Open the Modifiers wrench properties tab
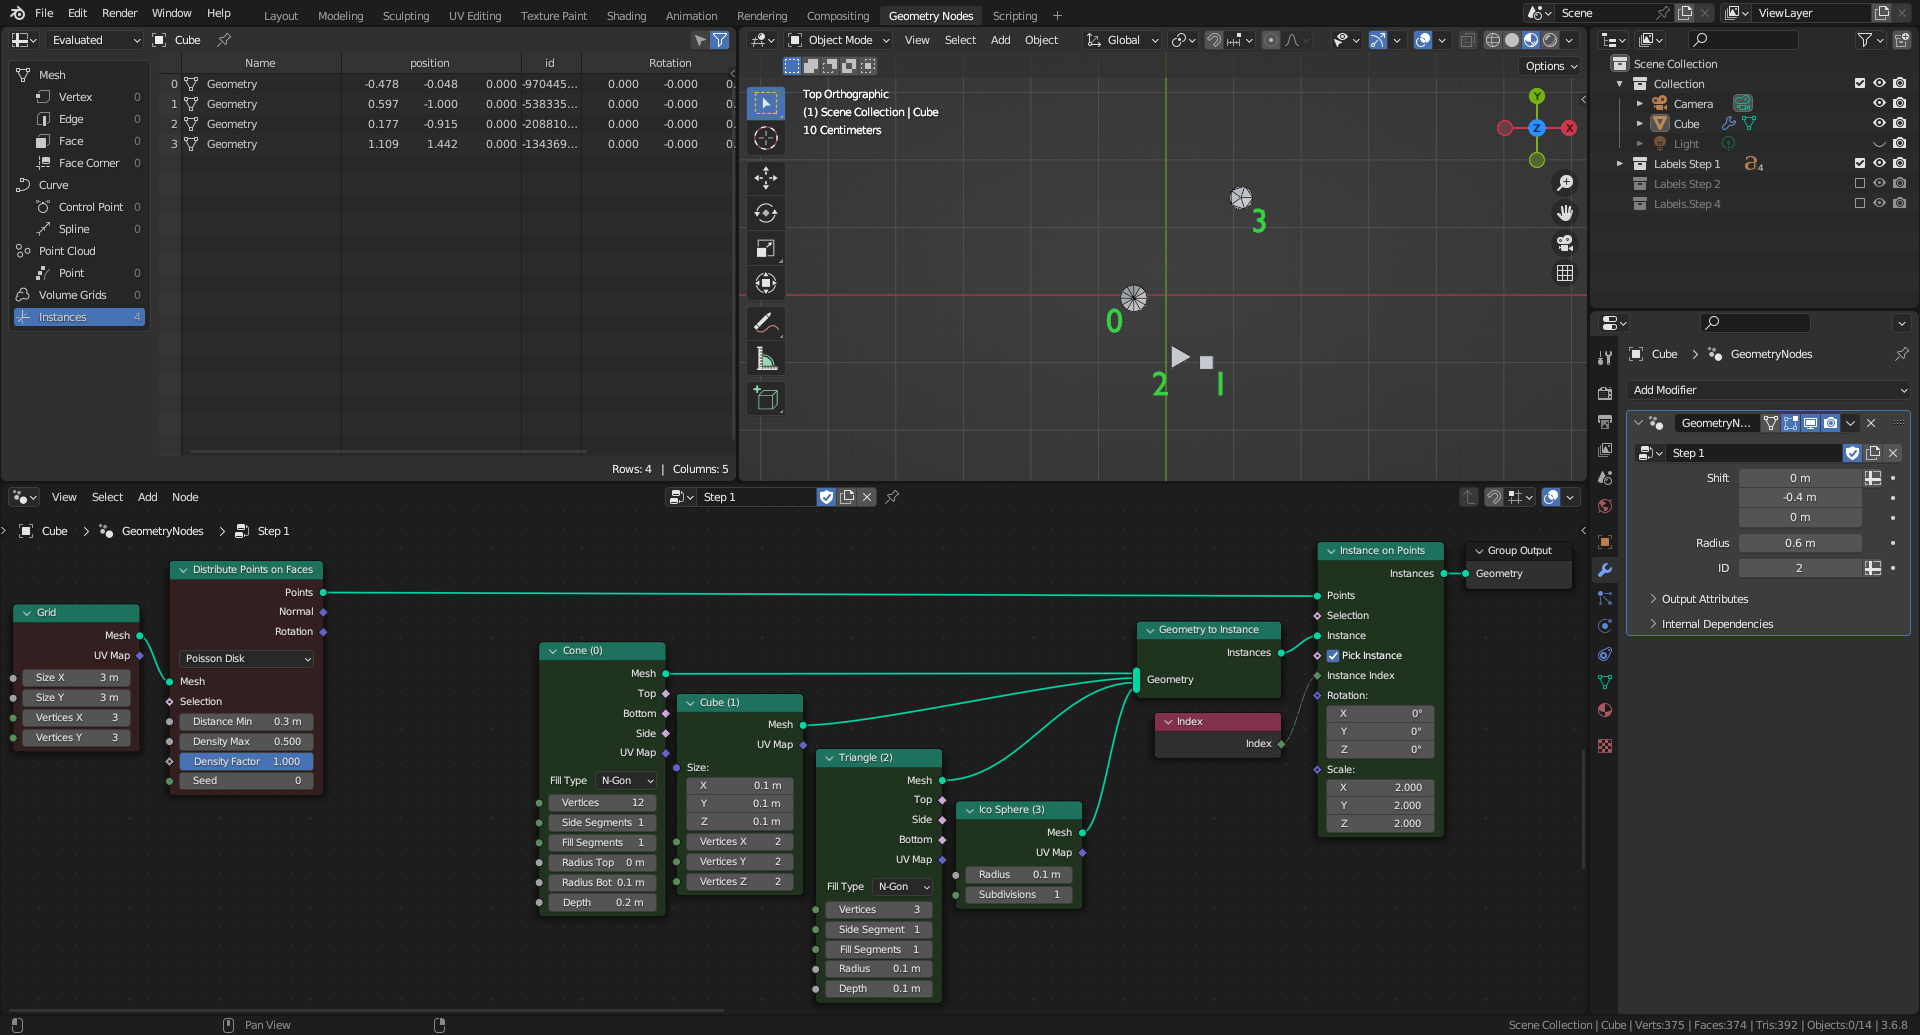 [1605, 570]
